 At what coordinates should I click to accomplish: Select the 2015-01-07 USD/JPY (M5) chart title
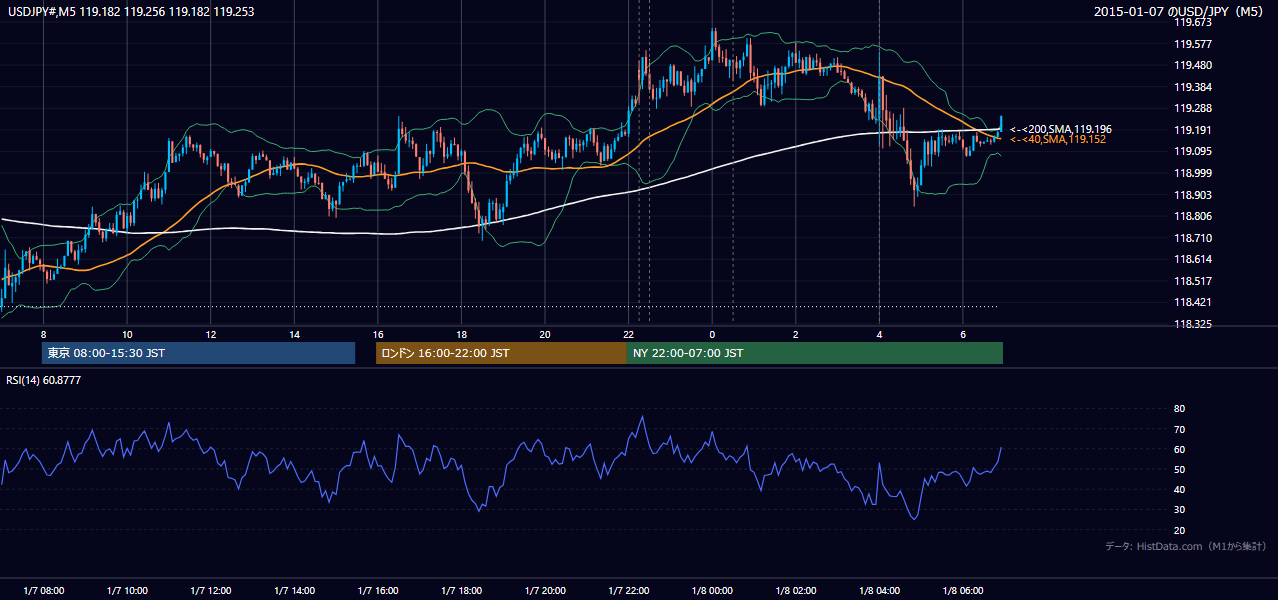point(1180,12)
